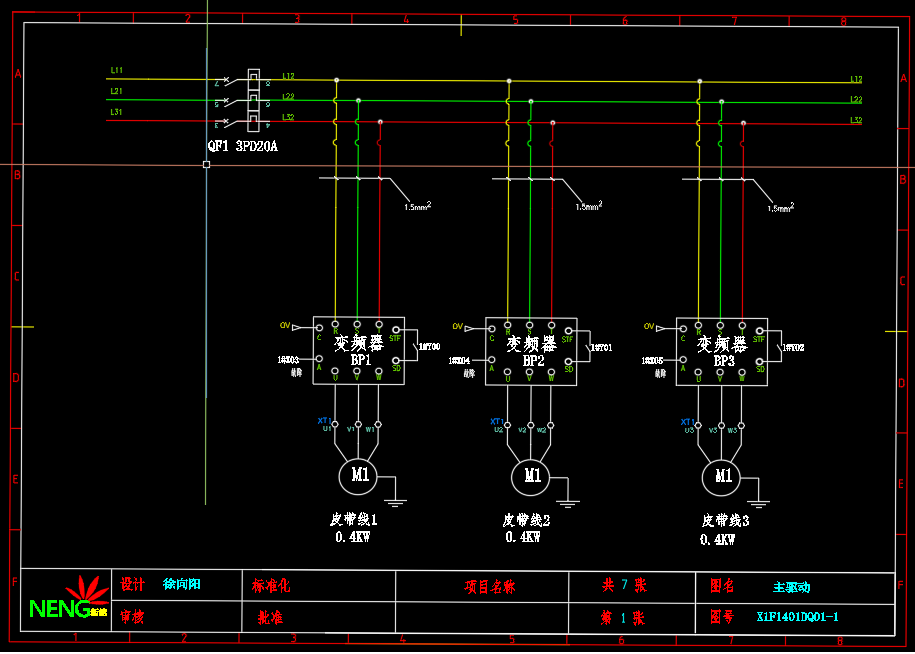Image resolution: width=915 pixels, height=654 pixels.
Task: Select the yellow L11 phase line label
Action: (x=117, y=70)
